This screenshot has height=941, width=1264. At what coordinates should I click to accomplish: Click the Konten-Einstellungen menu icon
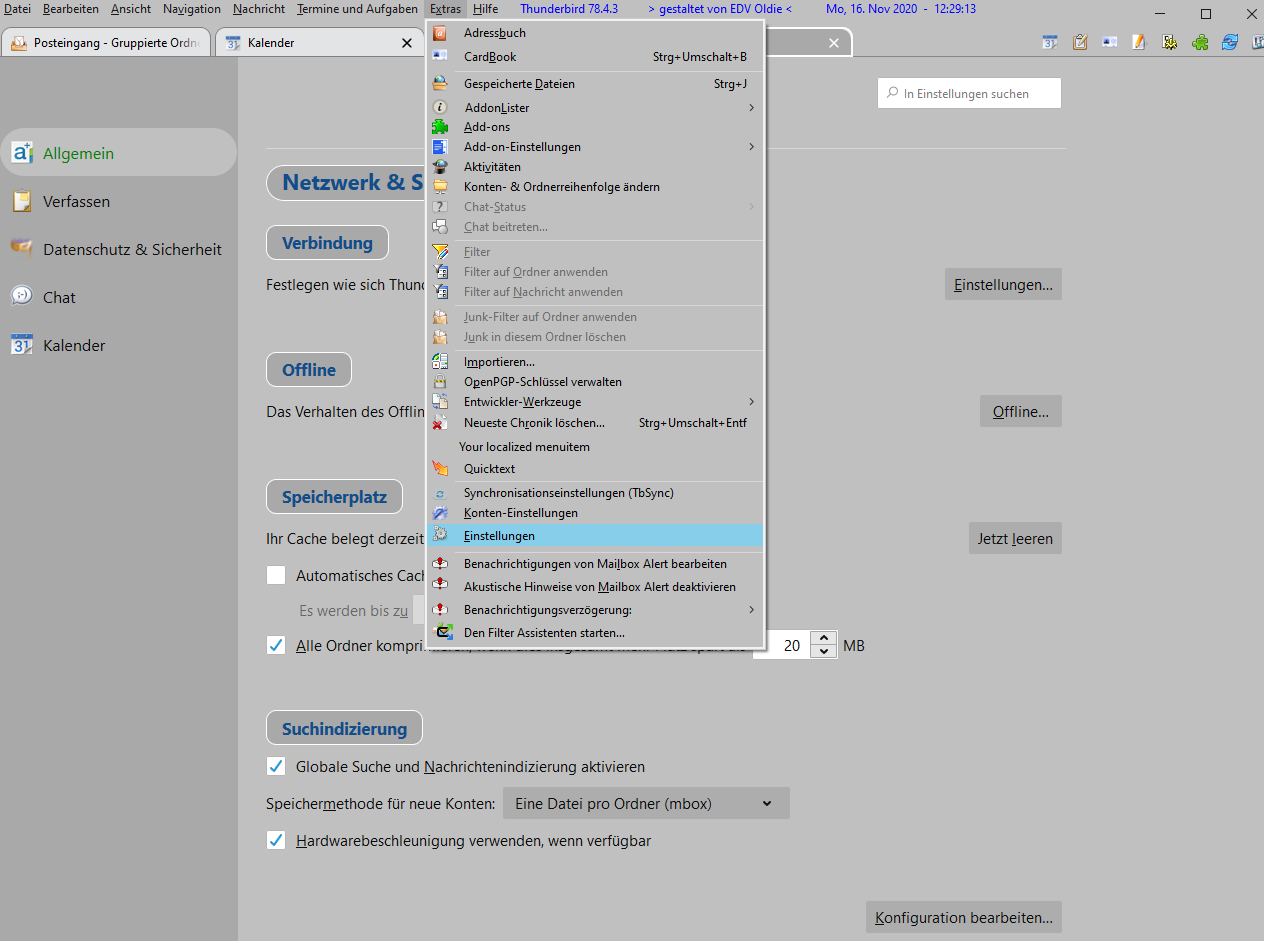coord(440,513)
